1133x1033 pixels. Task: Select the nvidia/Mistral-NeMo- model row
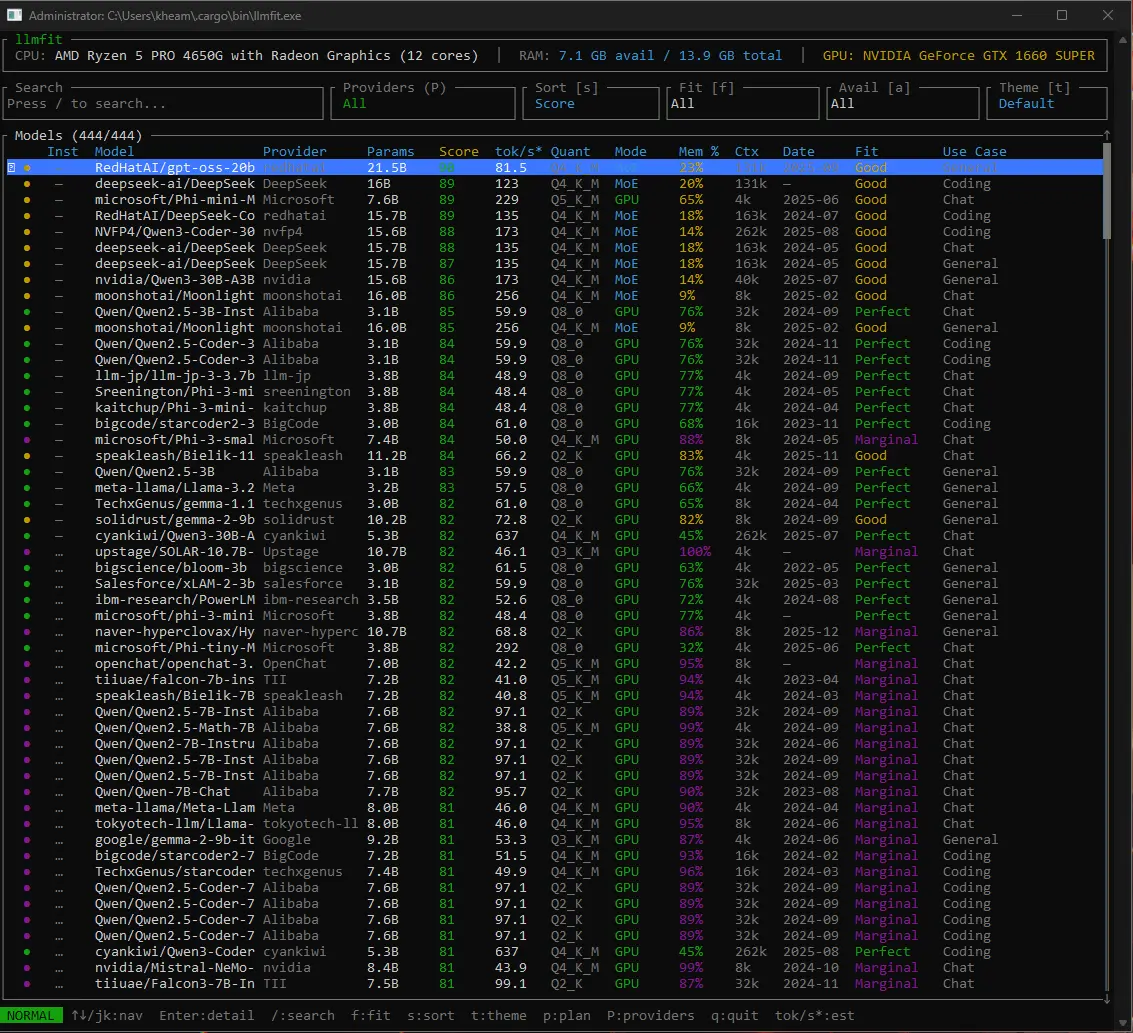554,968
